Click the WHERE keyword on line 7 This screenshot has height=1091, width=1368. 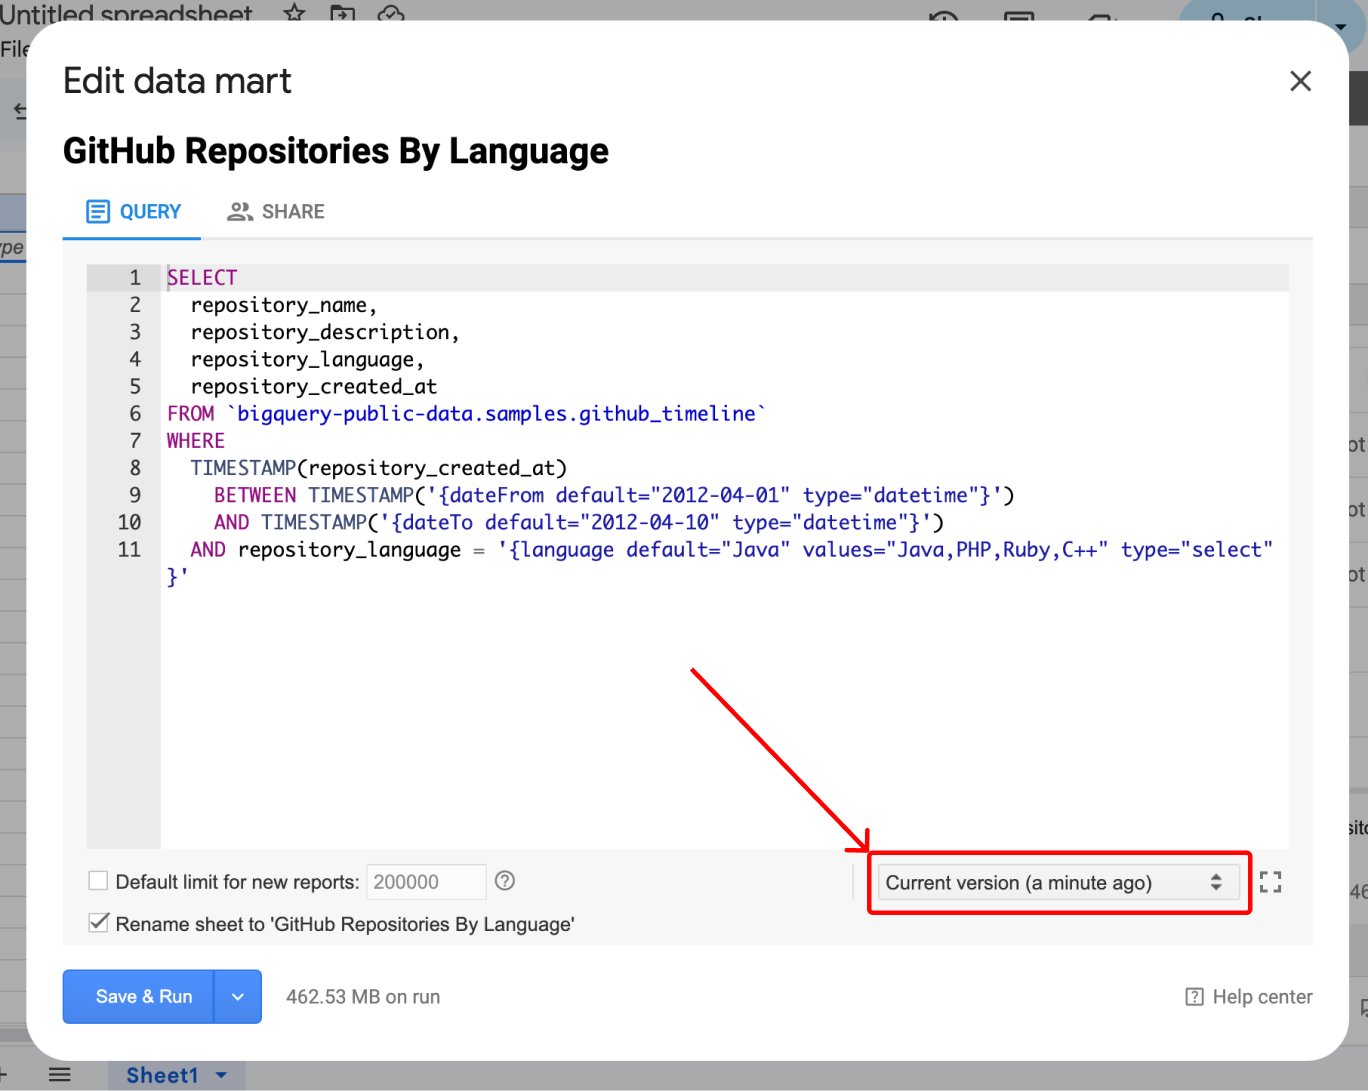click(x=196, y=441)
